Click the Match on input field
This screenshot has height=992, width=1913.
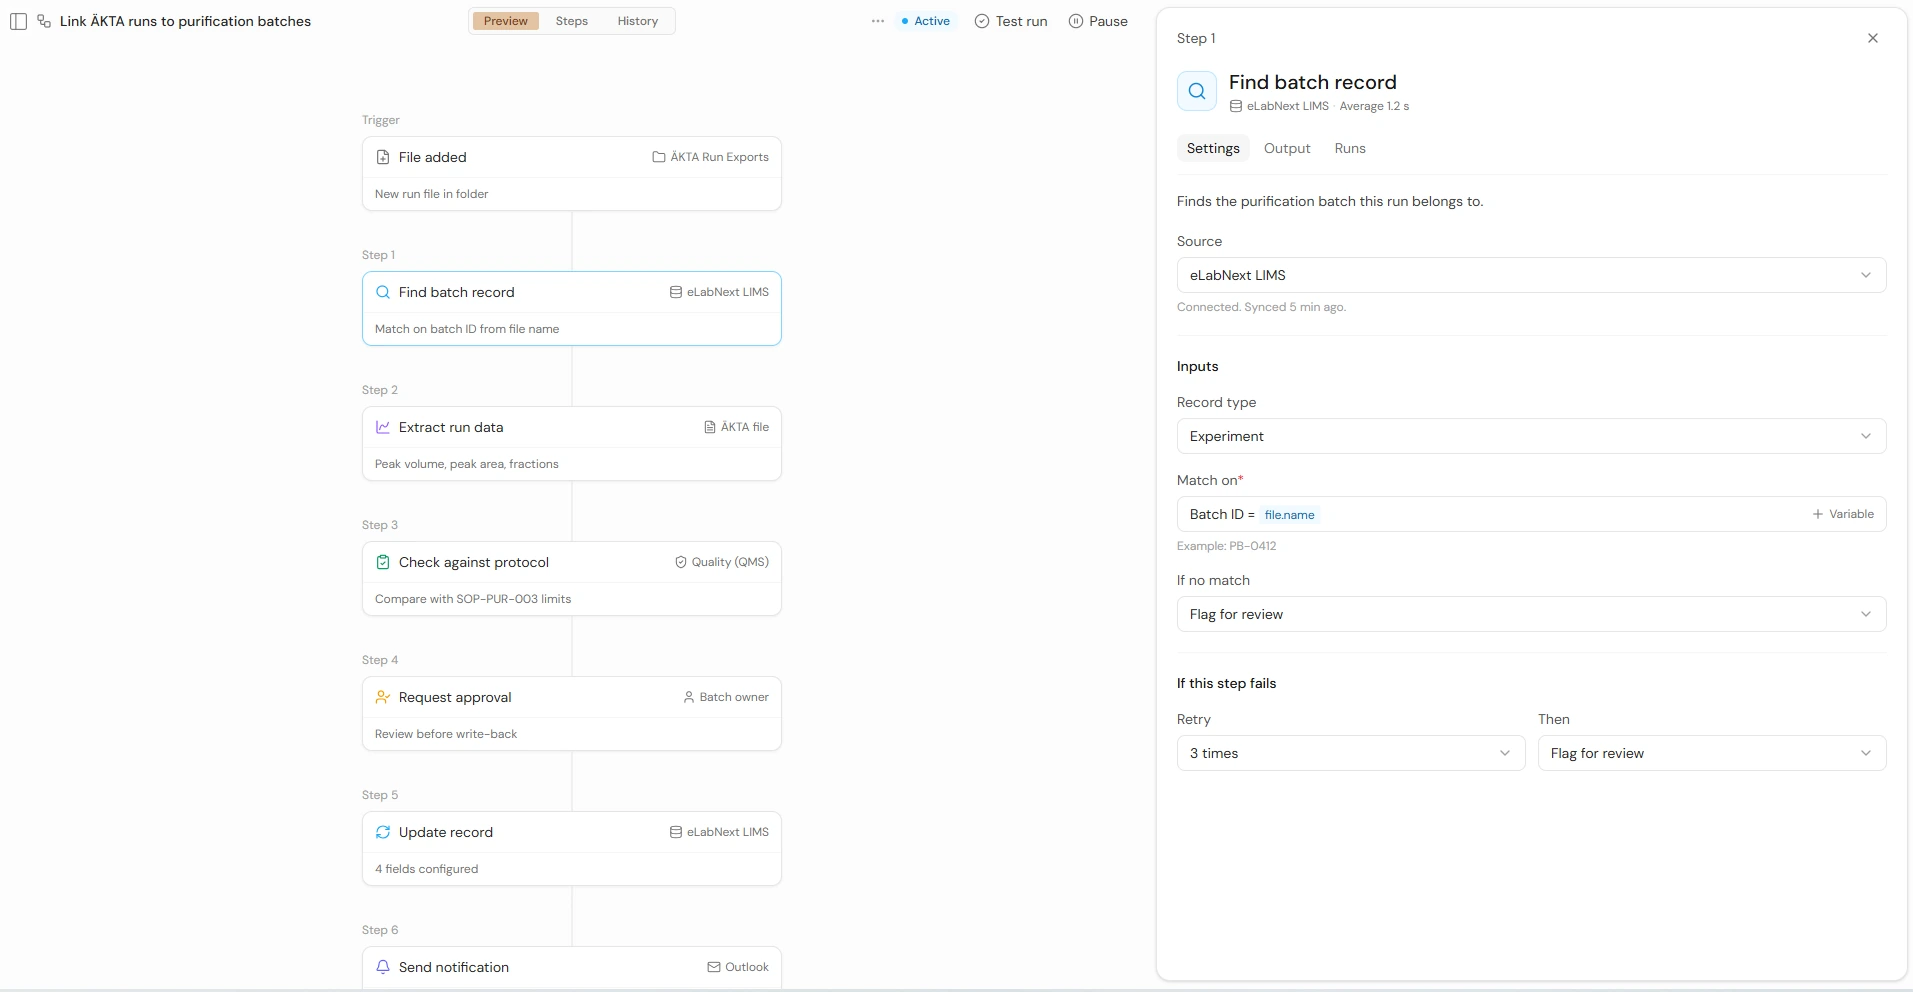(1531, 514)
